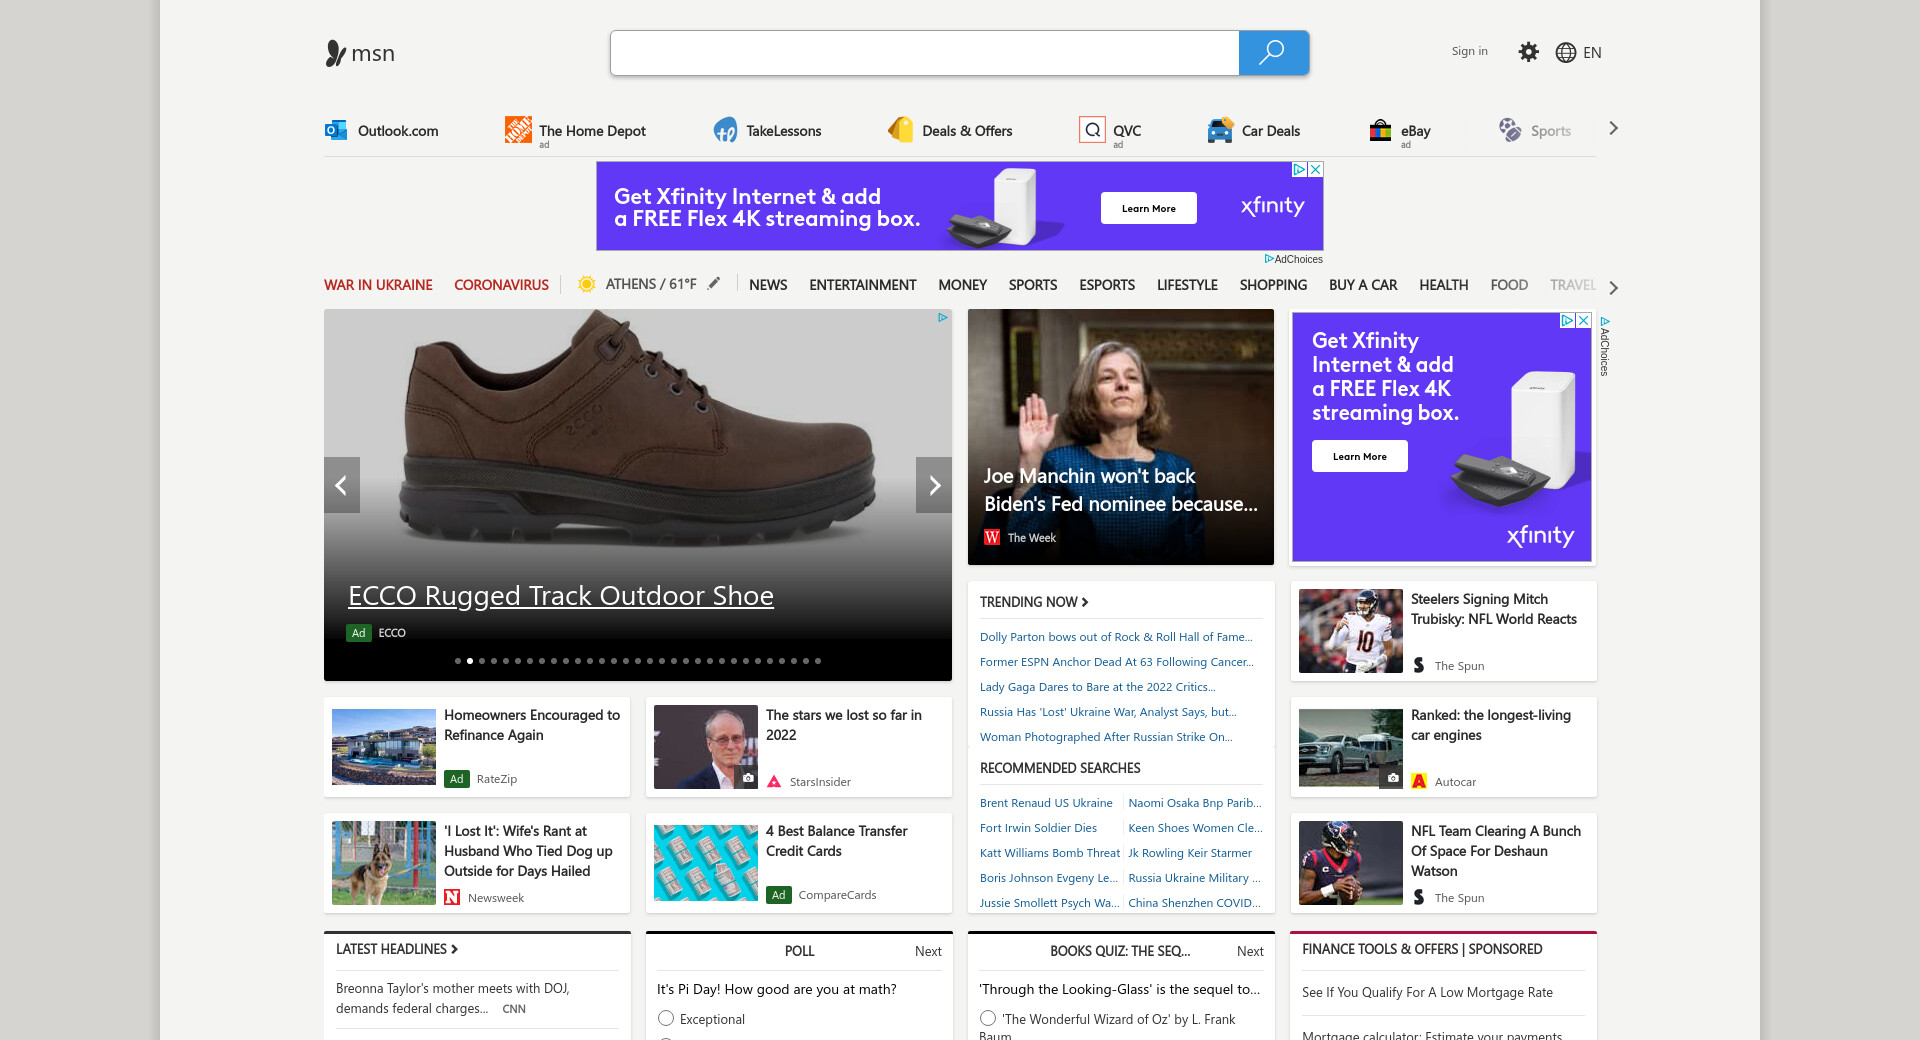
Task: Select the first carousel pagination dot
Action: pyautogui.click(x=458, y=661)
